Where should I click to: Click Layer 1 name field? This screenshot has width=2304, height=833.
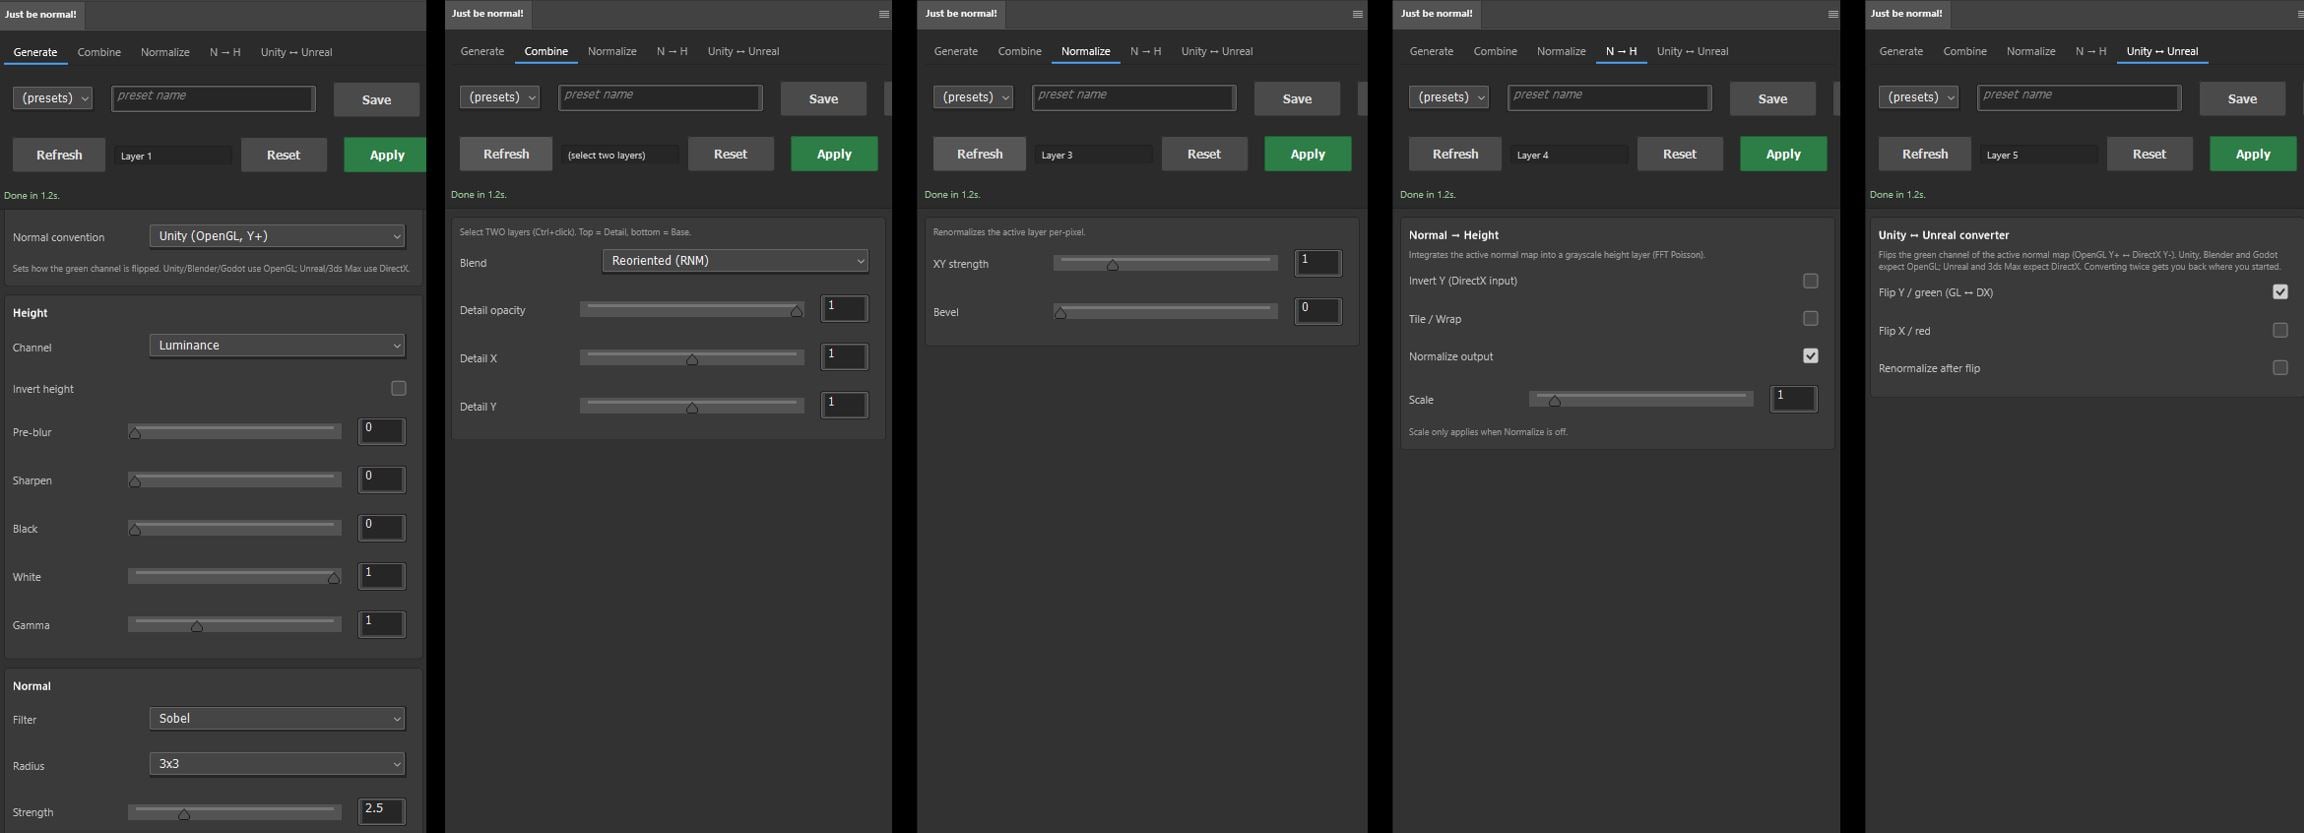(173, 156)
